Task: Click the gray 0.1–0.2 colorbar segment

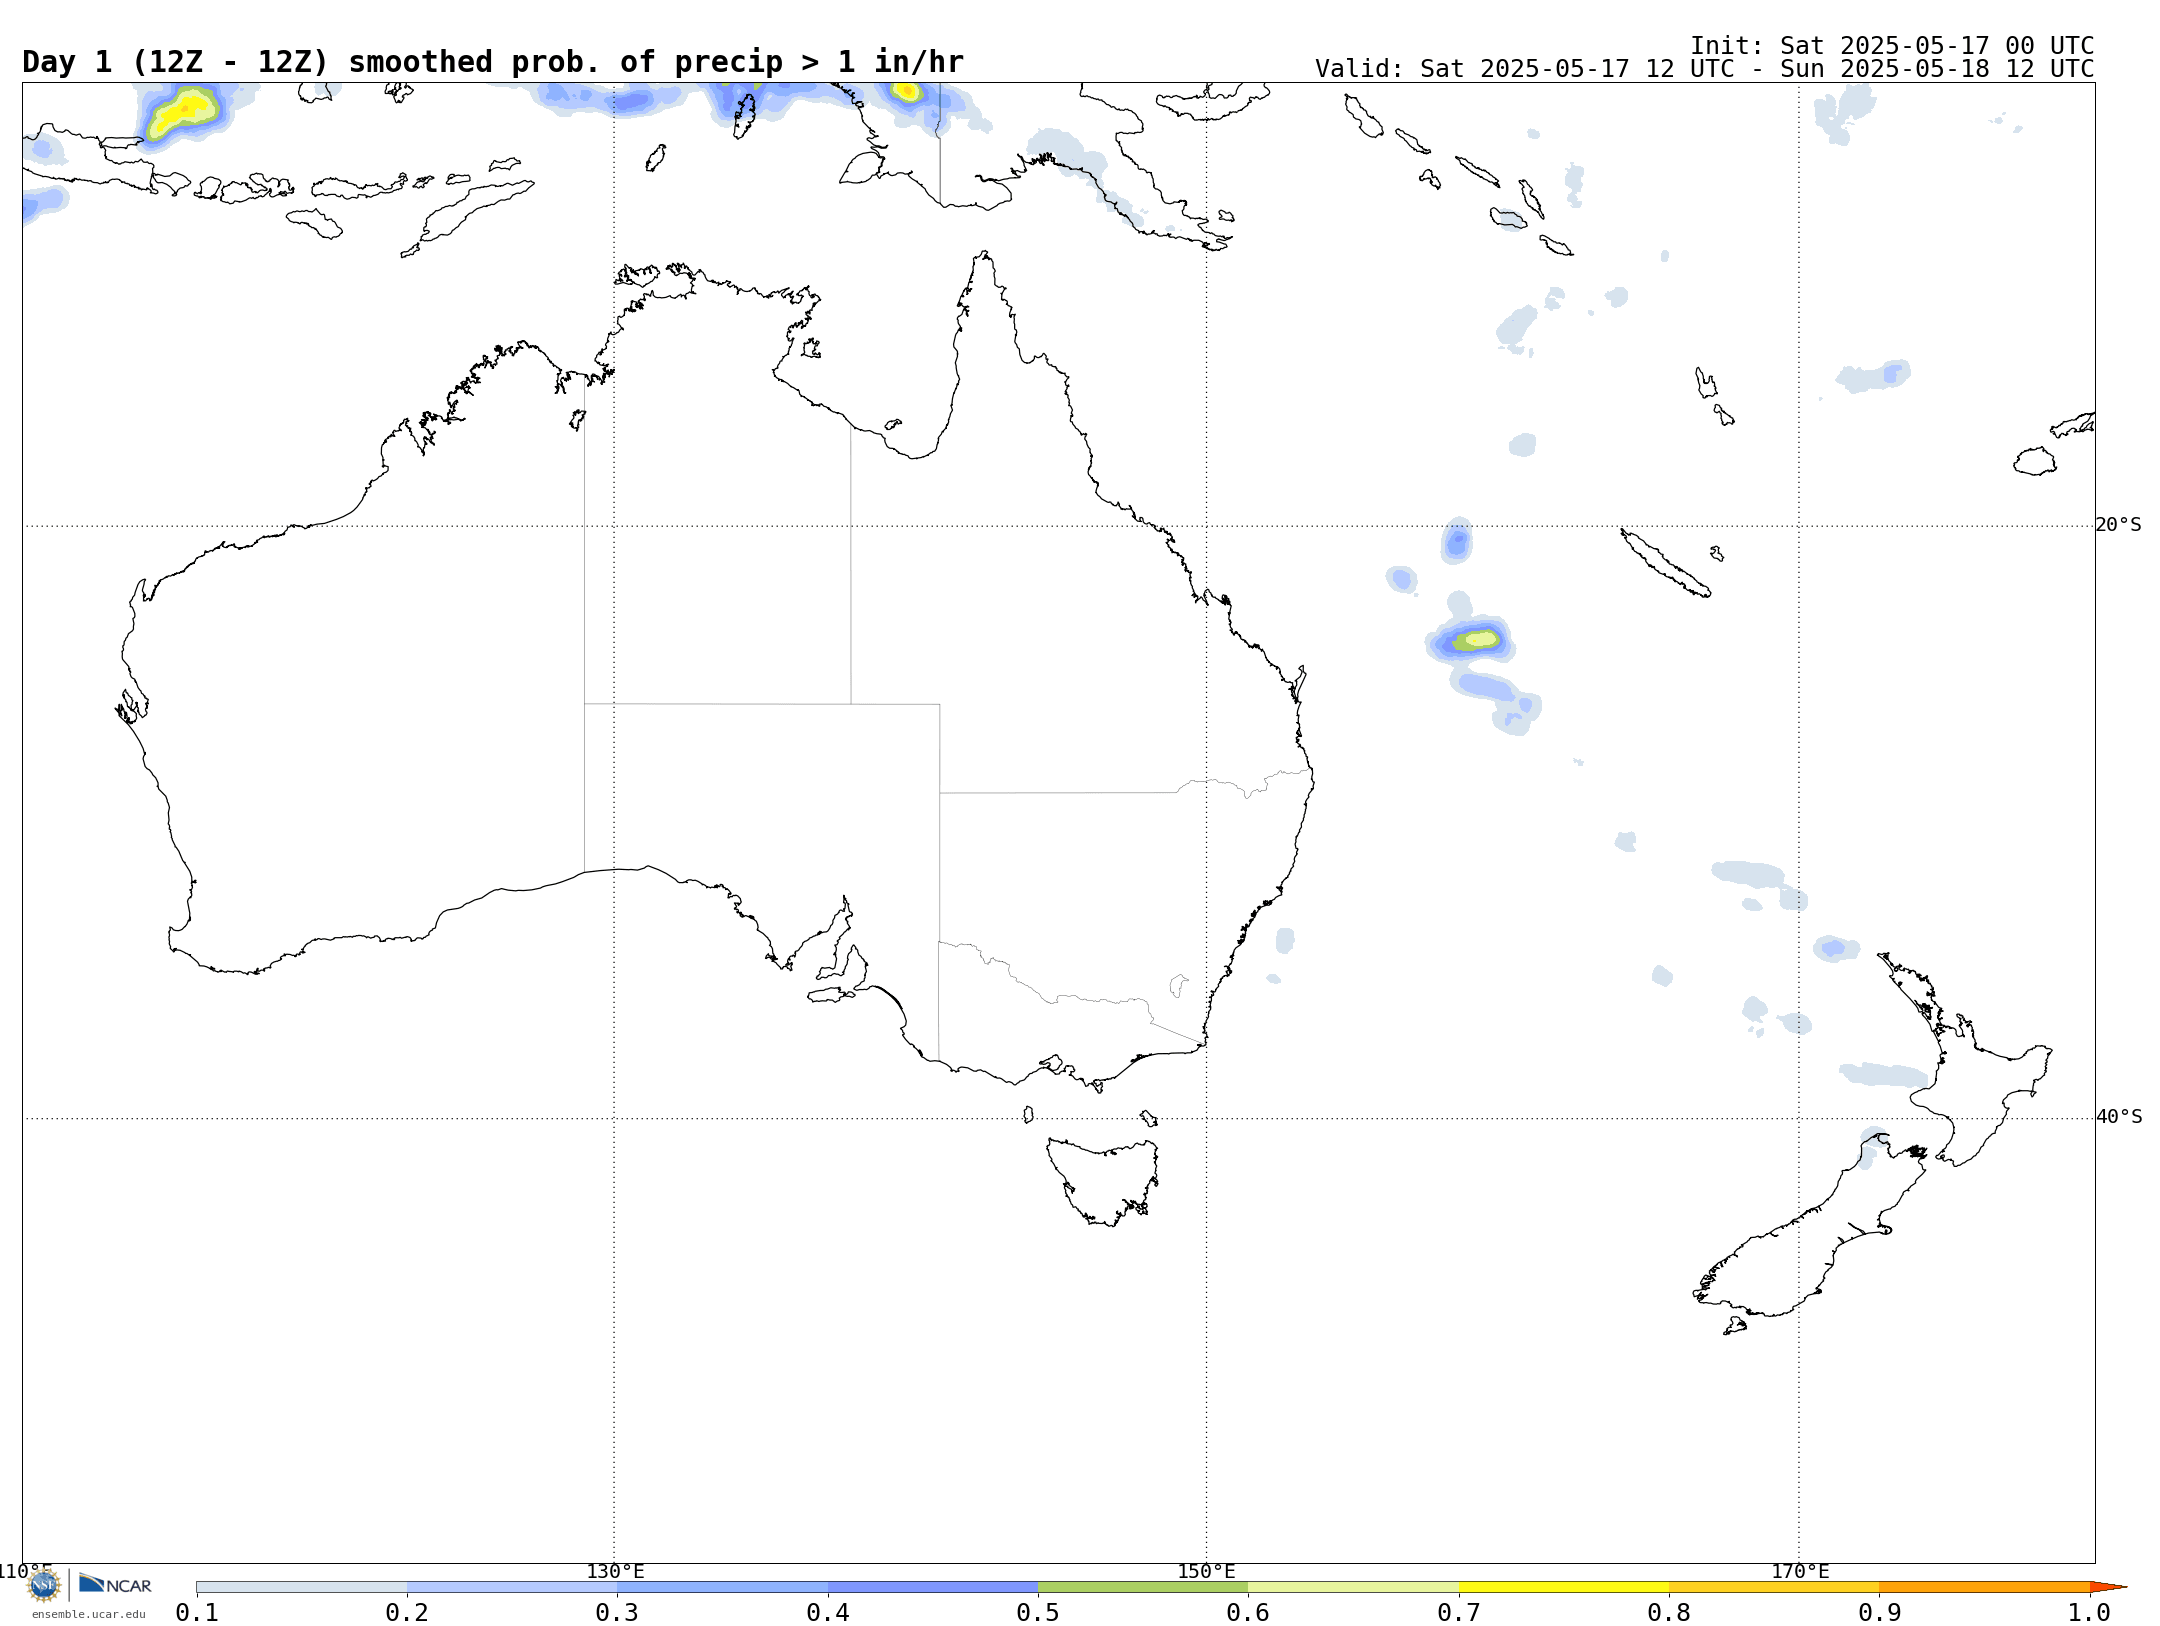Action: point(302,1587)
